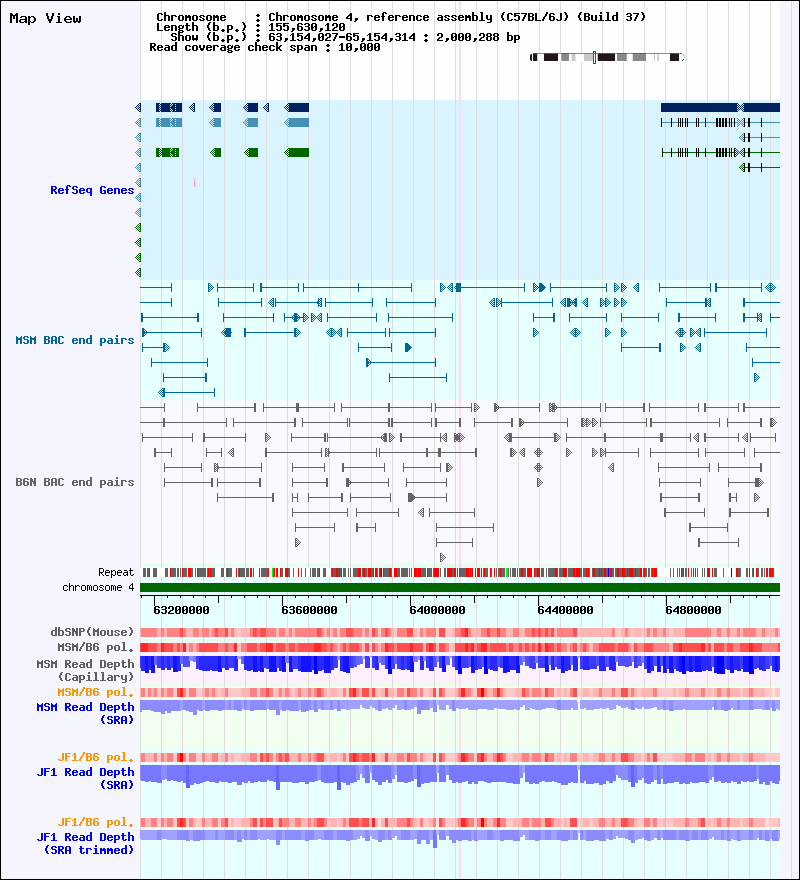
Task: Click the 64000000 position on the axis
Action: click(437, 610)
